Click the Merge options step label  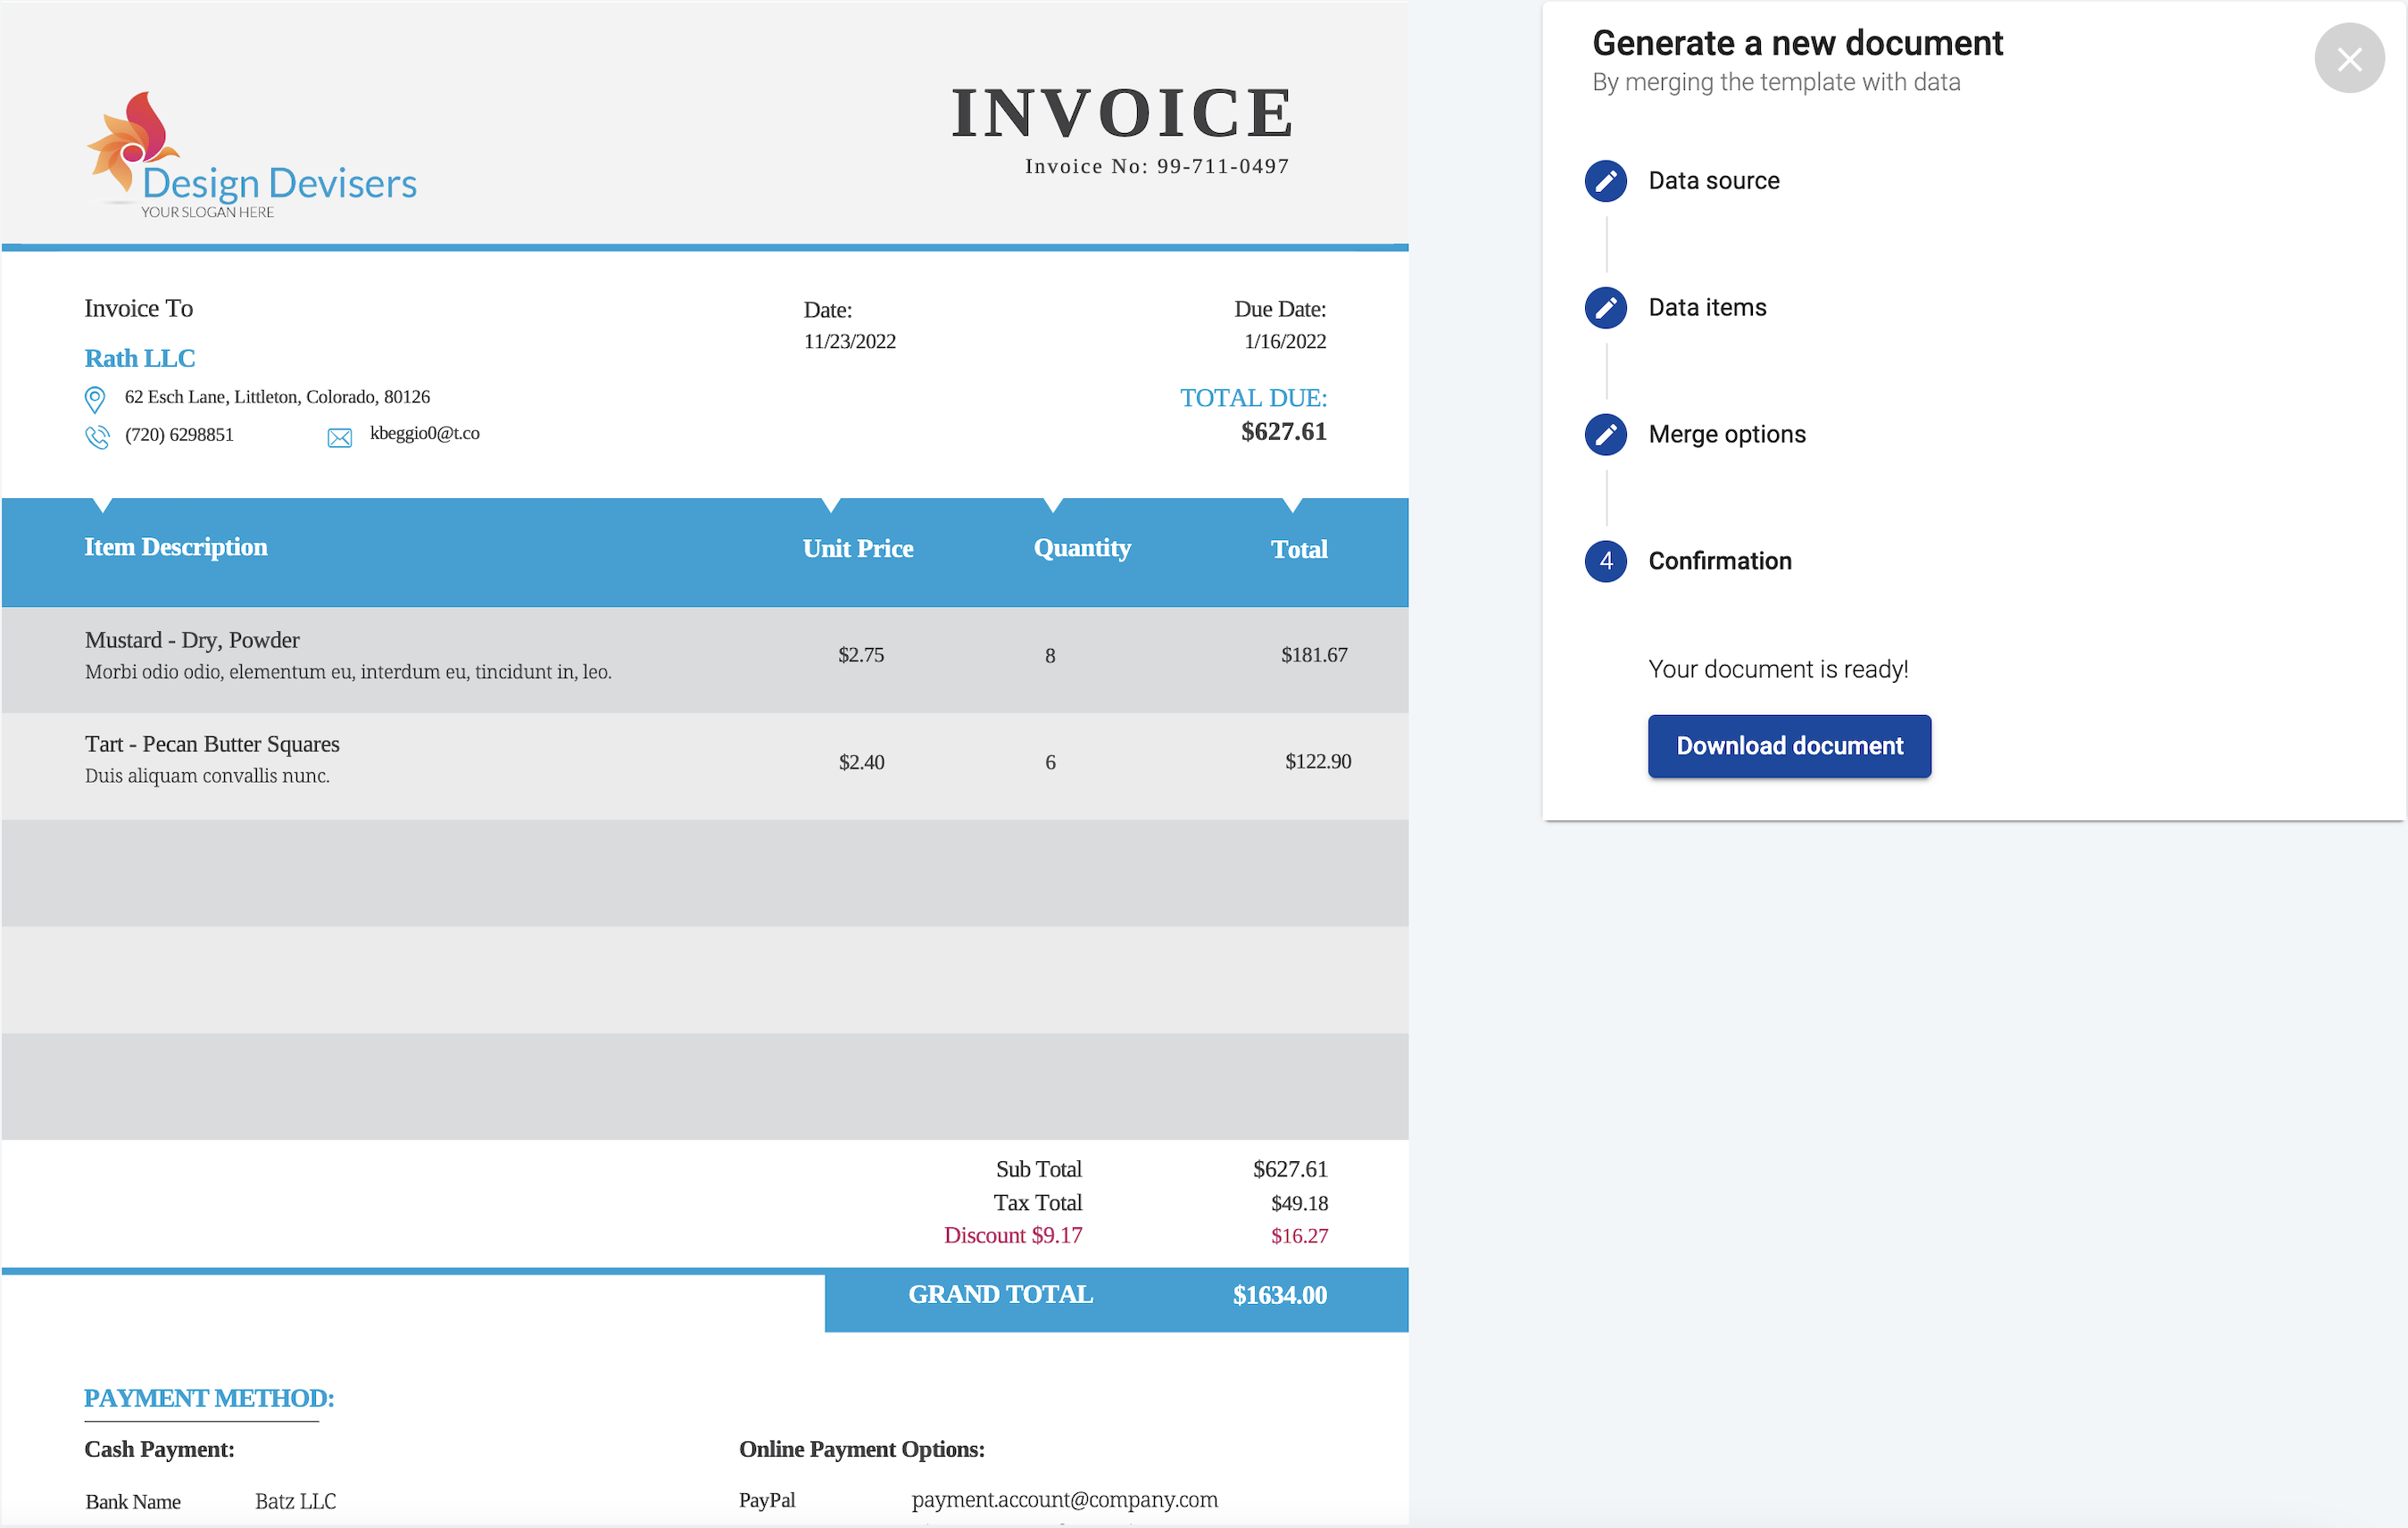[x=1726, y=434]
